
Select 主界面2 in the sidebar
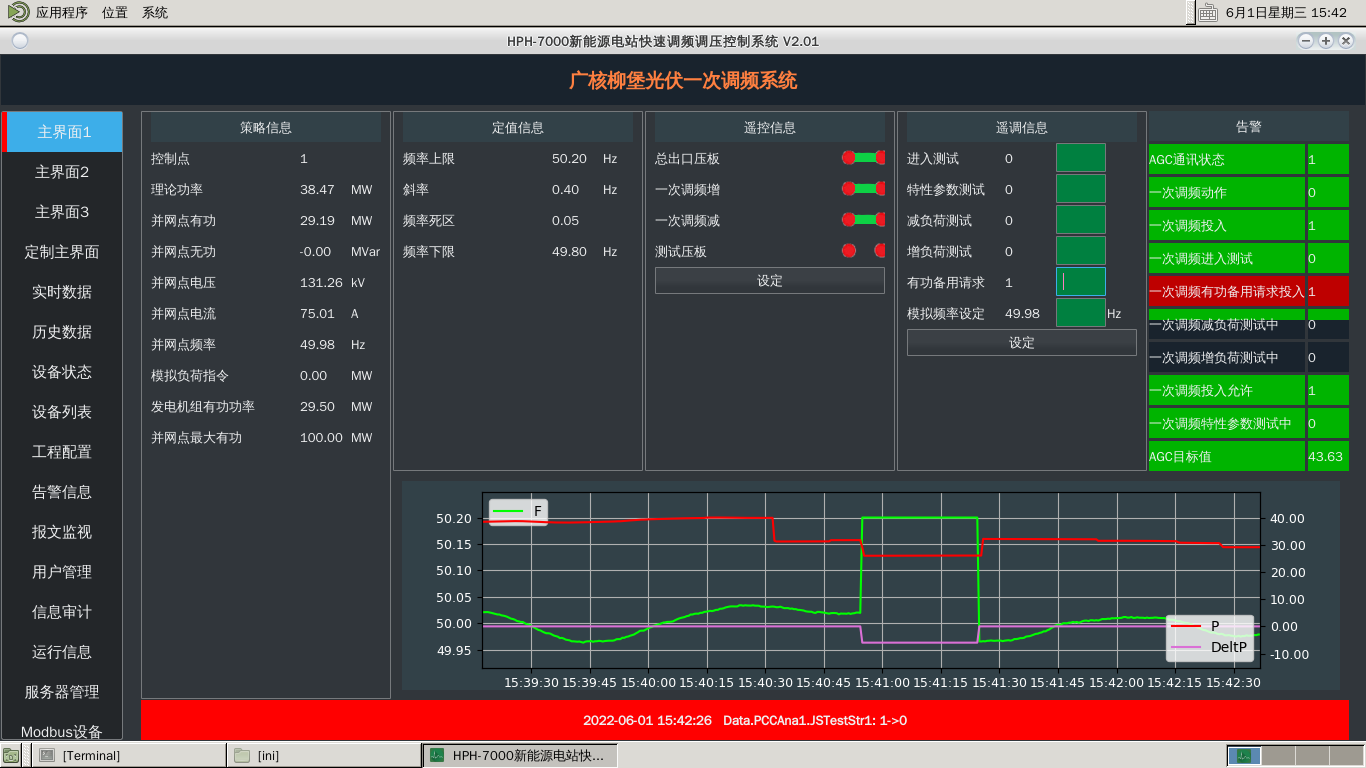coord(63,172)
